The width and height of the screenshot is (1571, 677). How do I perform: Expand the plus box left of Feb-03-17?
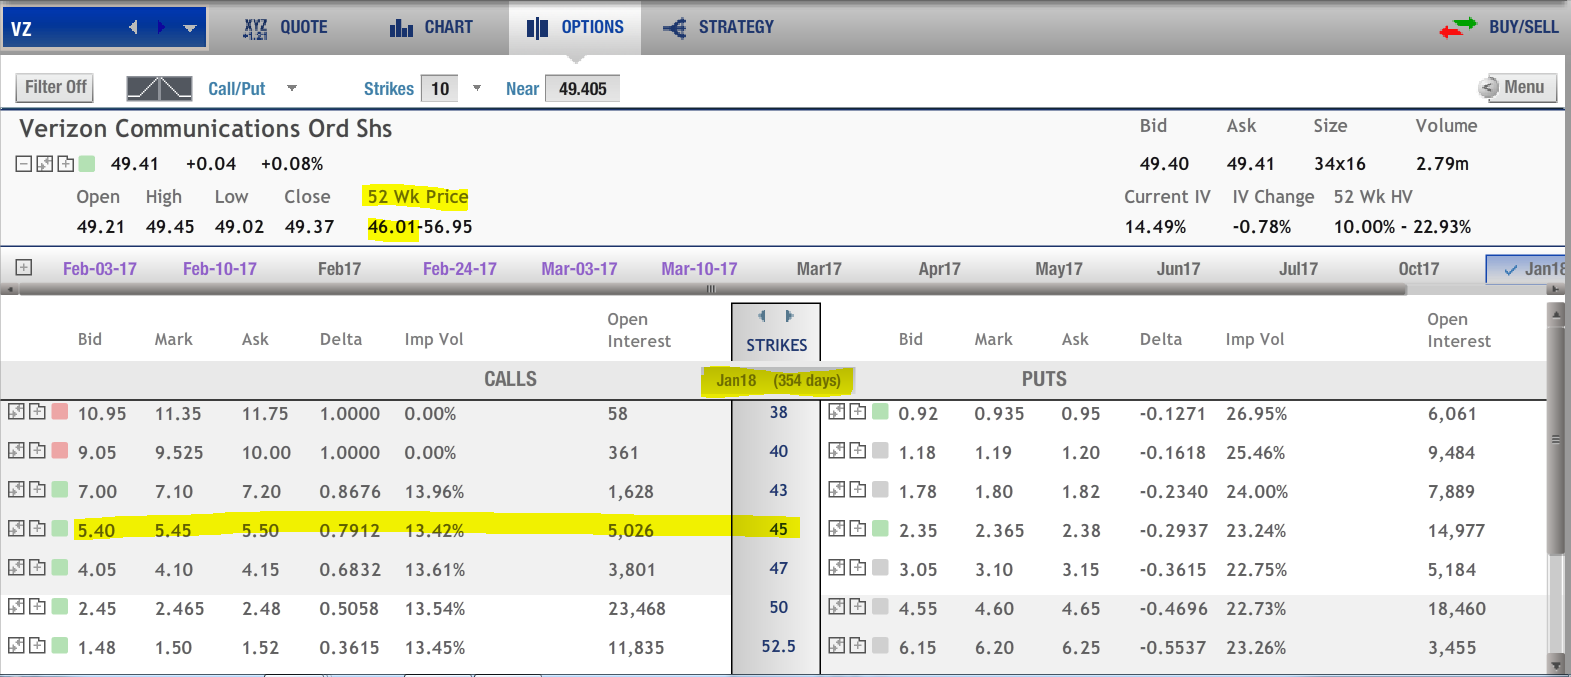24,267
